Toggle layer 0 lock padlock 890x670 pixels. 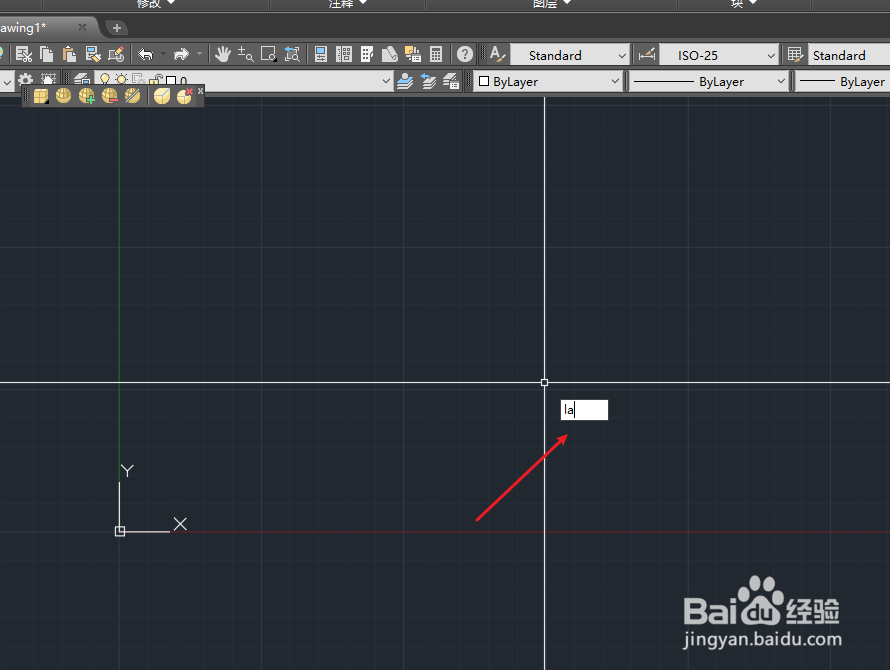point(156,79)
